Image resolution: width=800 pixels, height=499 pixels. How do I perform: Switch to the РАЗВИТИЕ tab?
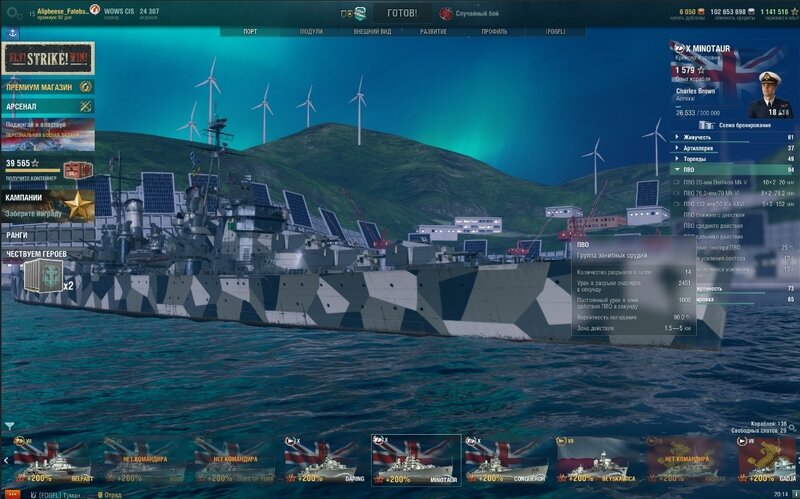click(x=433, y=32)
